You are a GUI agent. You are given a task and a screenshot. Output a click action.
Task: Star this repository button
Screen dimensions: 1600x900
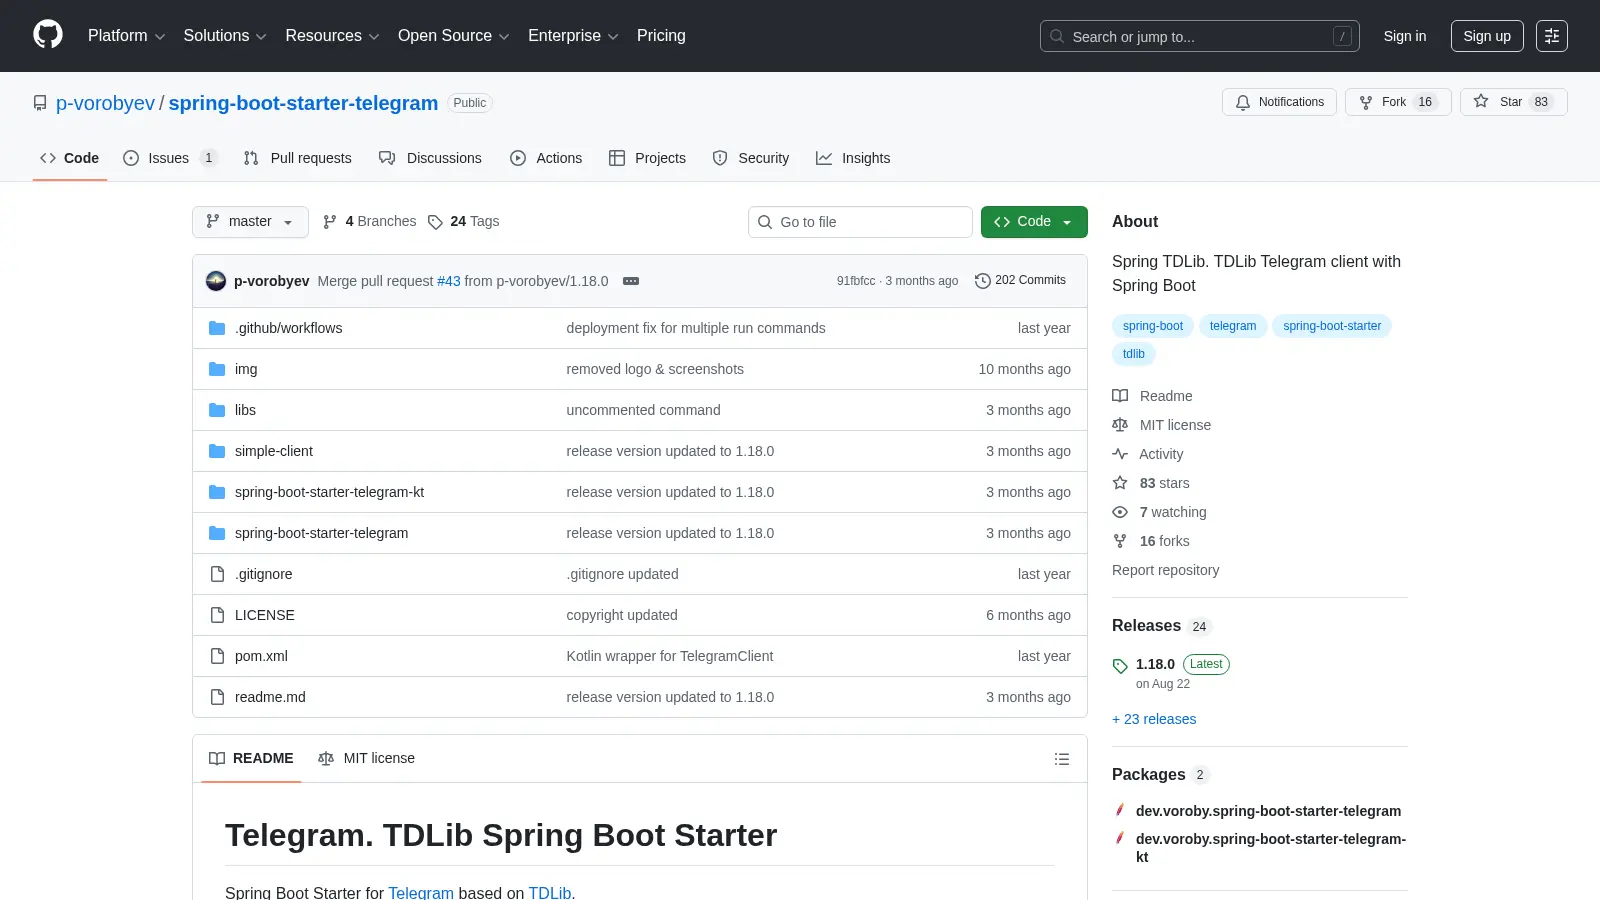tap(1514, 102)
